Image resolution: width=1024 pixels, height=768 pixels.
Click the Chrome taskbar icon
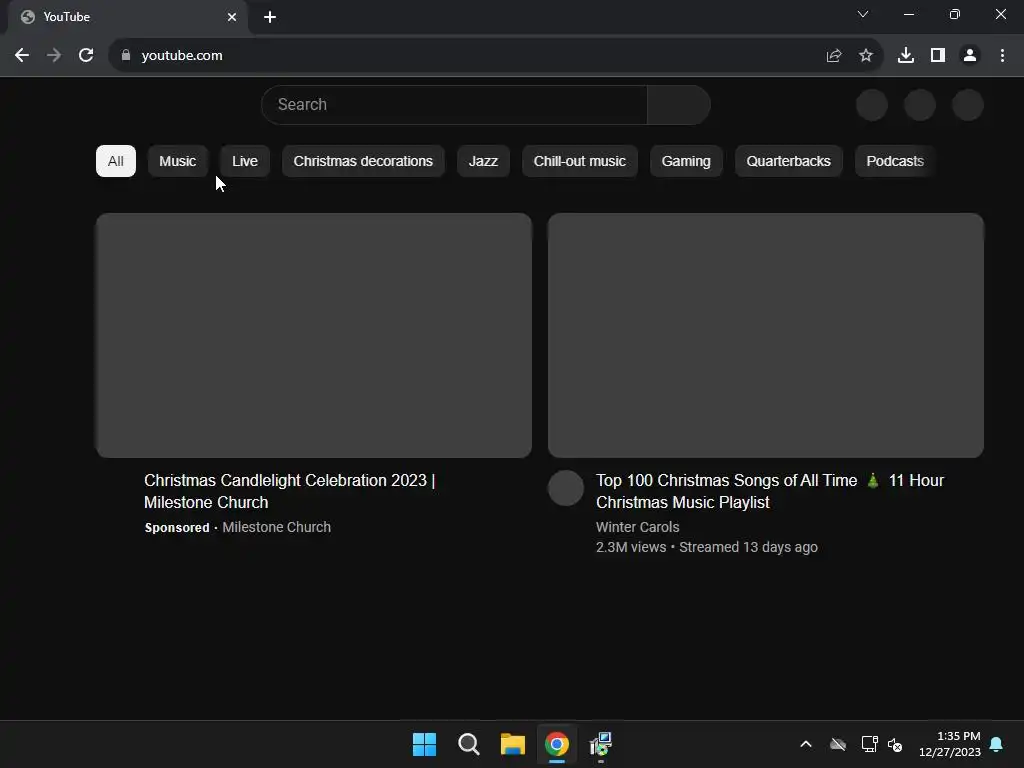click(557, 744)
